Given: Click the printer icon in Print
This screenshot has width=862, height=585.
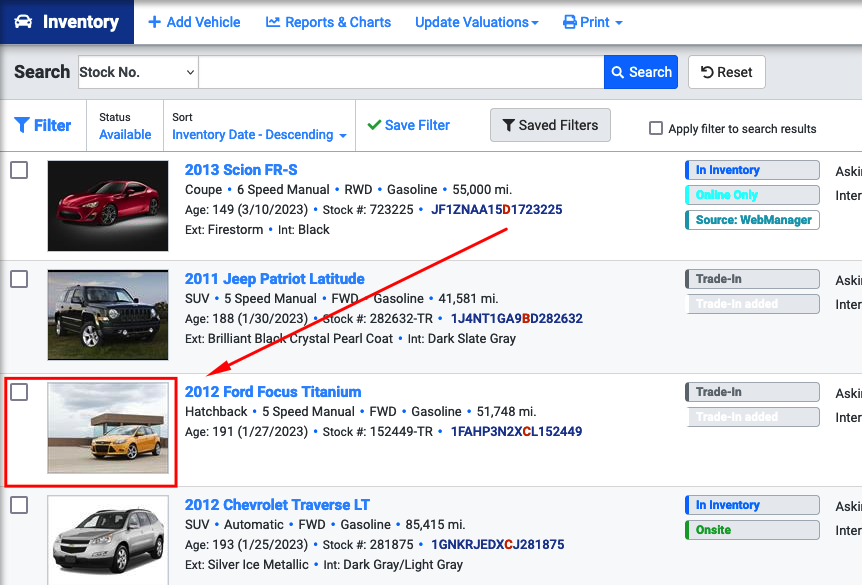Looking at the screenshot, I should tap(570, 23).
